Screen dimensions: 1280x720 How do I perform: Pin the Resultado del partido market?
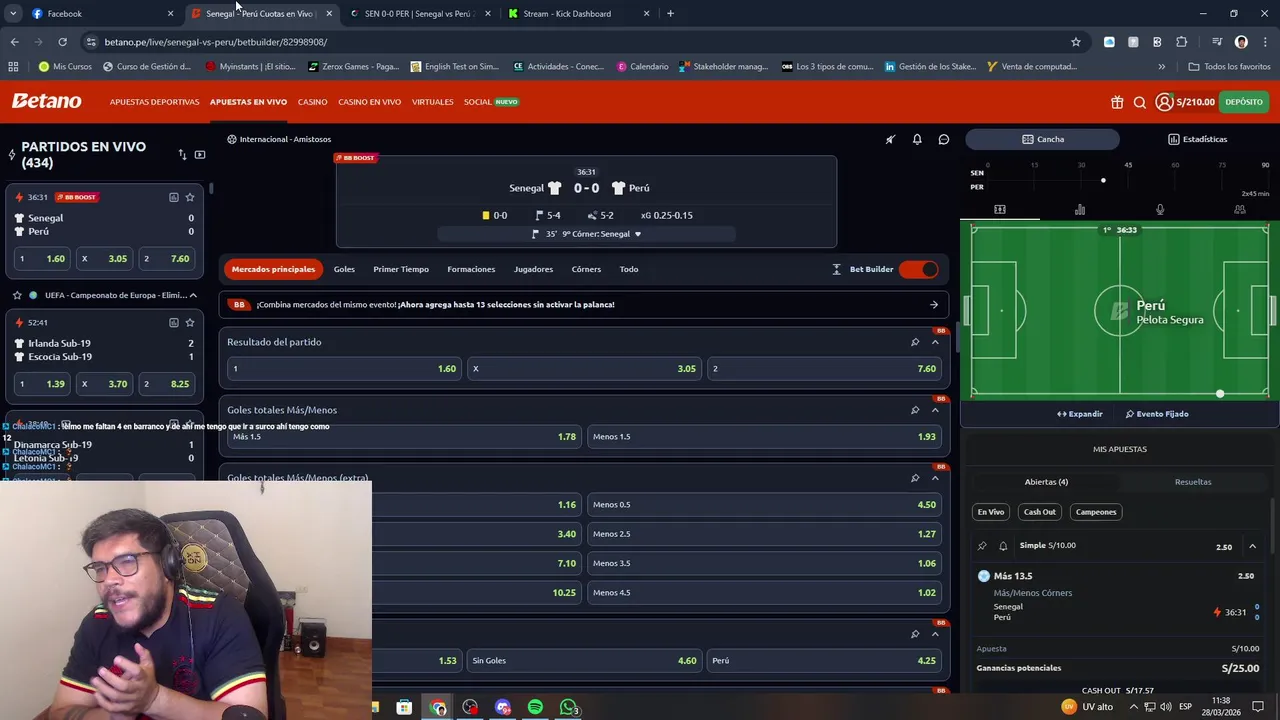pyautogui.click(x=914, y=342)
